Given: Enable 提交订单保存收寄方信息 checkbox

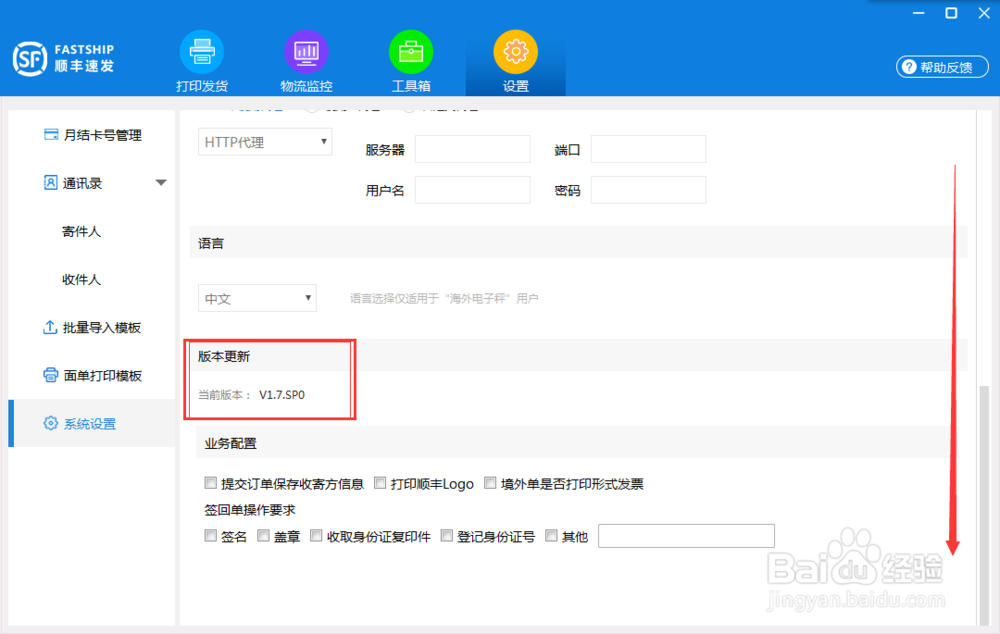Looking at the screenshot, I should point(211,482).
